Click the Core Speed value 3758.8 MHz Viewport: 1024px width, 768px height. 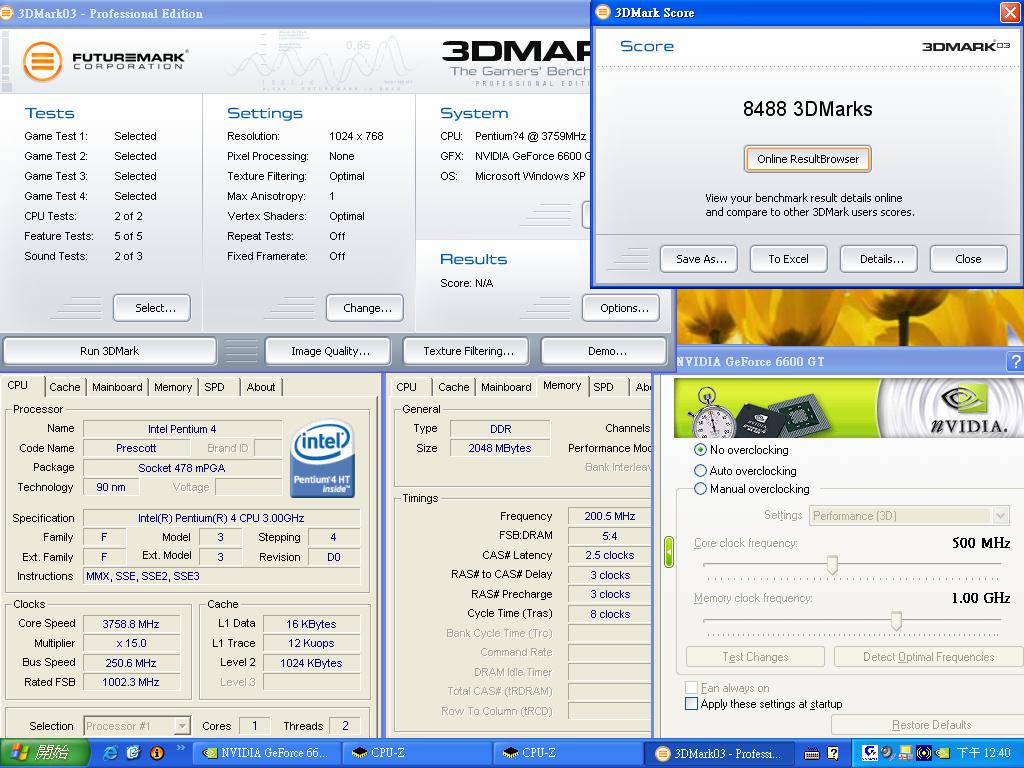[131, 624]
